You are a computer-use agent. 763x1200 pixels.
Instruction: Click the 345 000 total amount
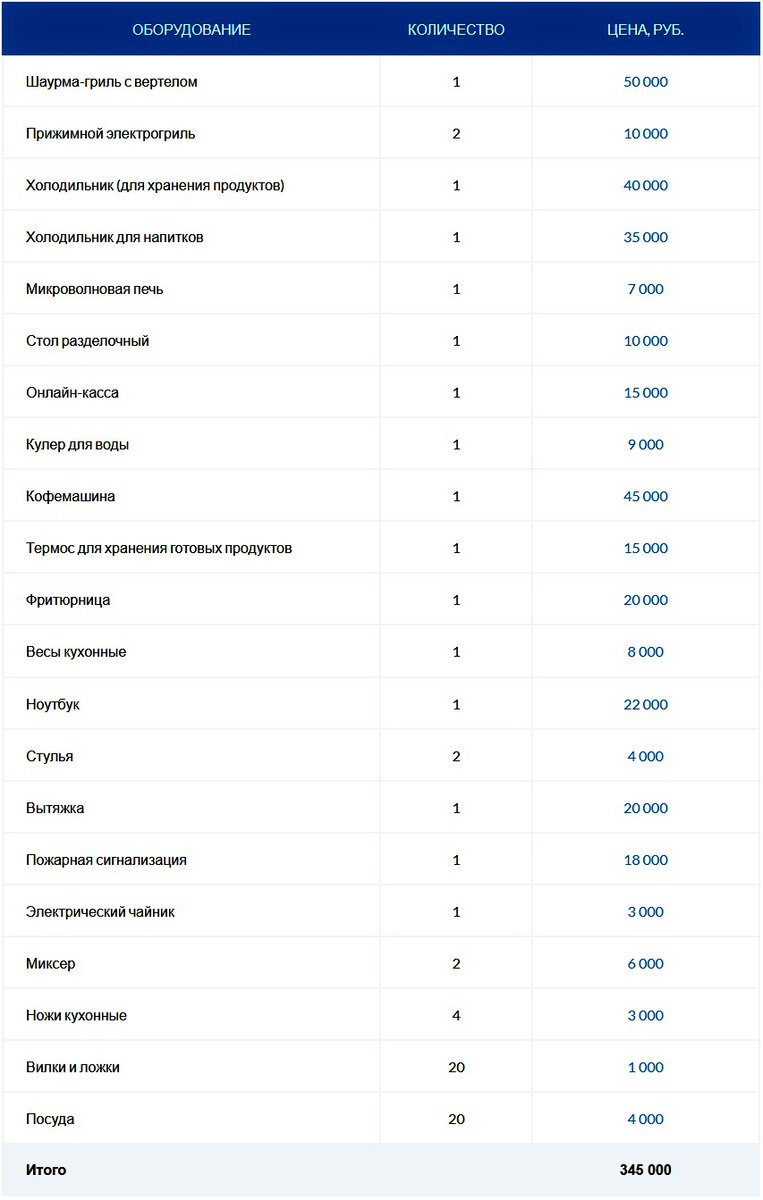pyautogui.click(x=645, y=1170)
